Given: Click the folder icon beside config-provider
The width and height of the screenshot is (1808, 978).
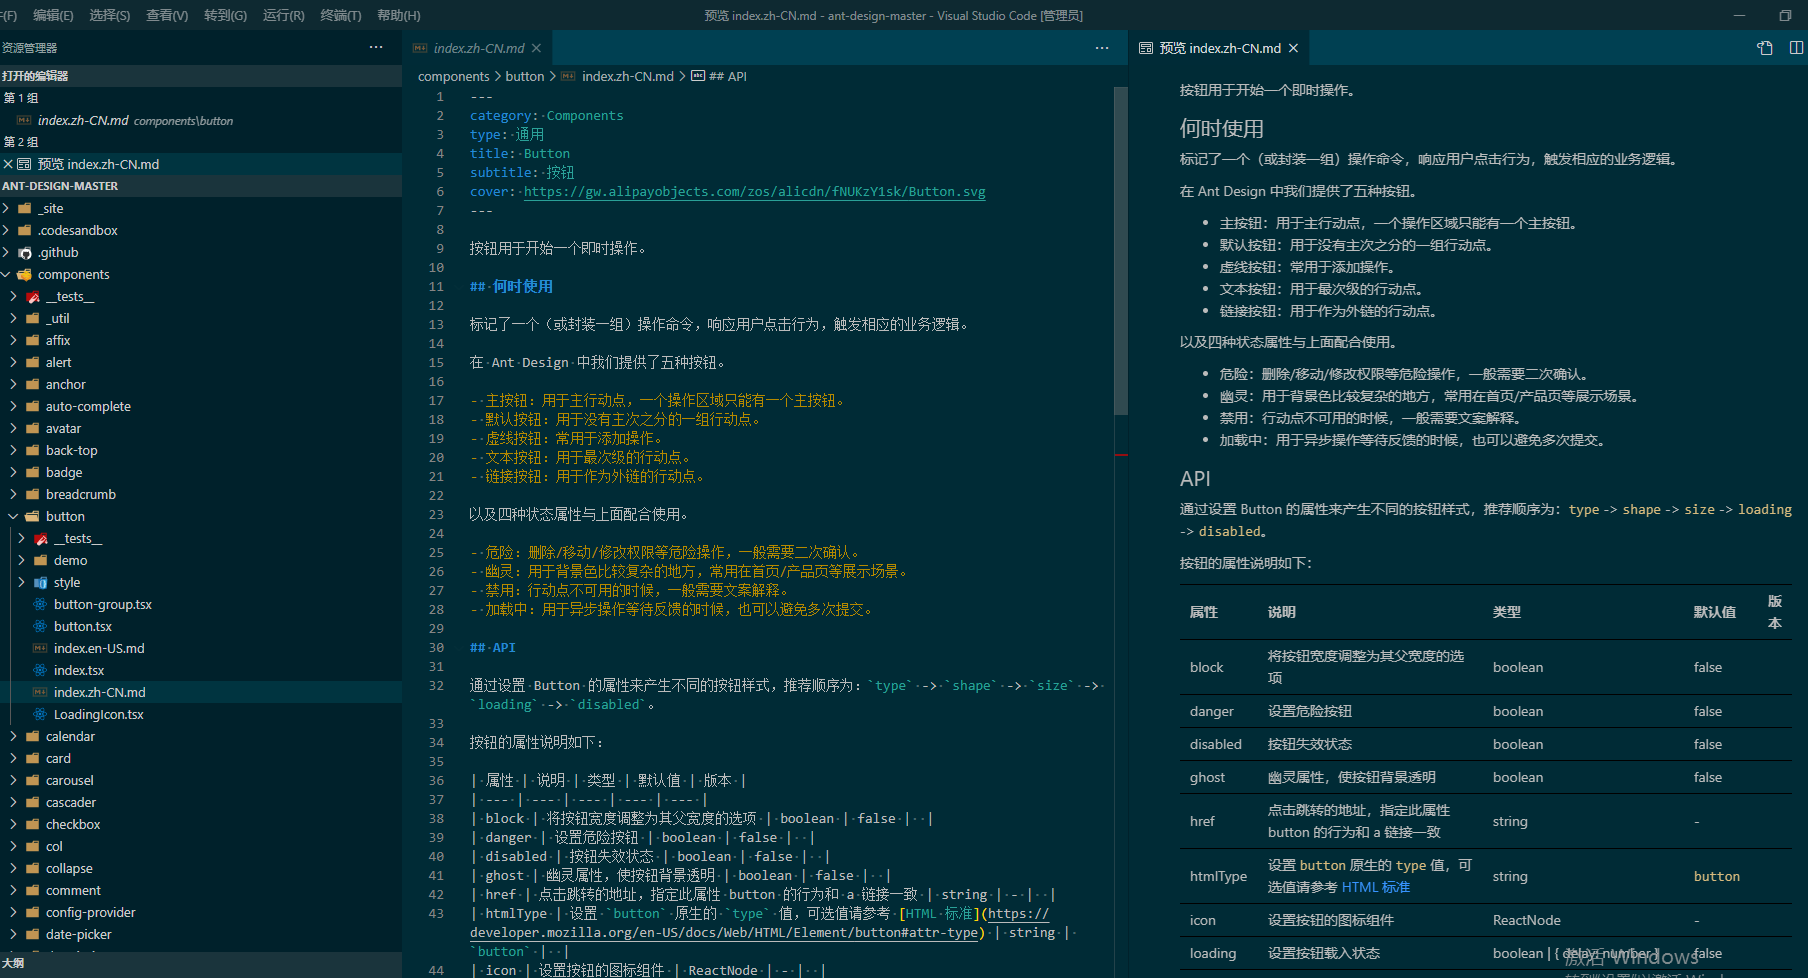Looking at the screenshot, I should [33, 913].
